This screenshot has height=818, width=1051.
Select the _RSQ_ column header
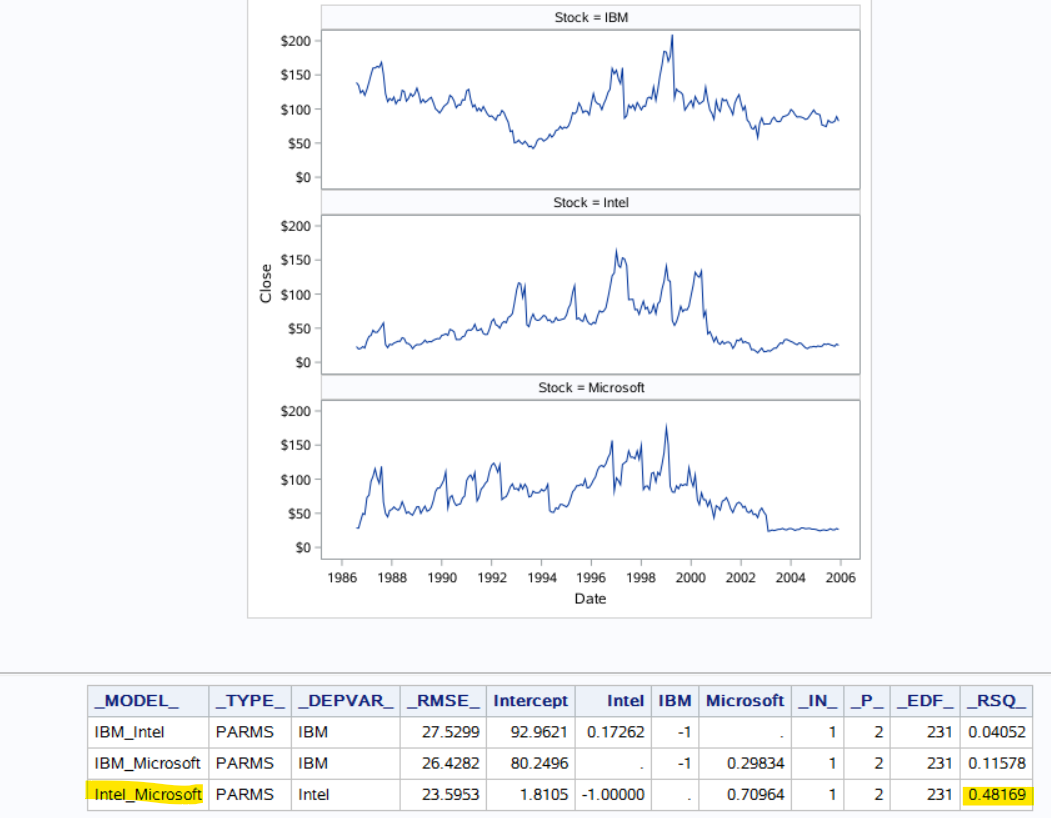click(x=996, y=701)
